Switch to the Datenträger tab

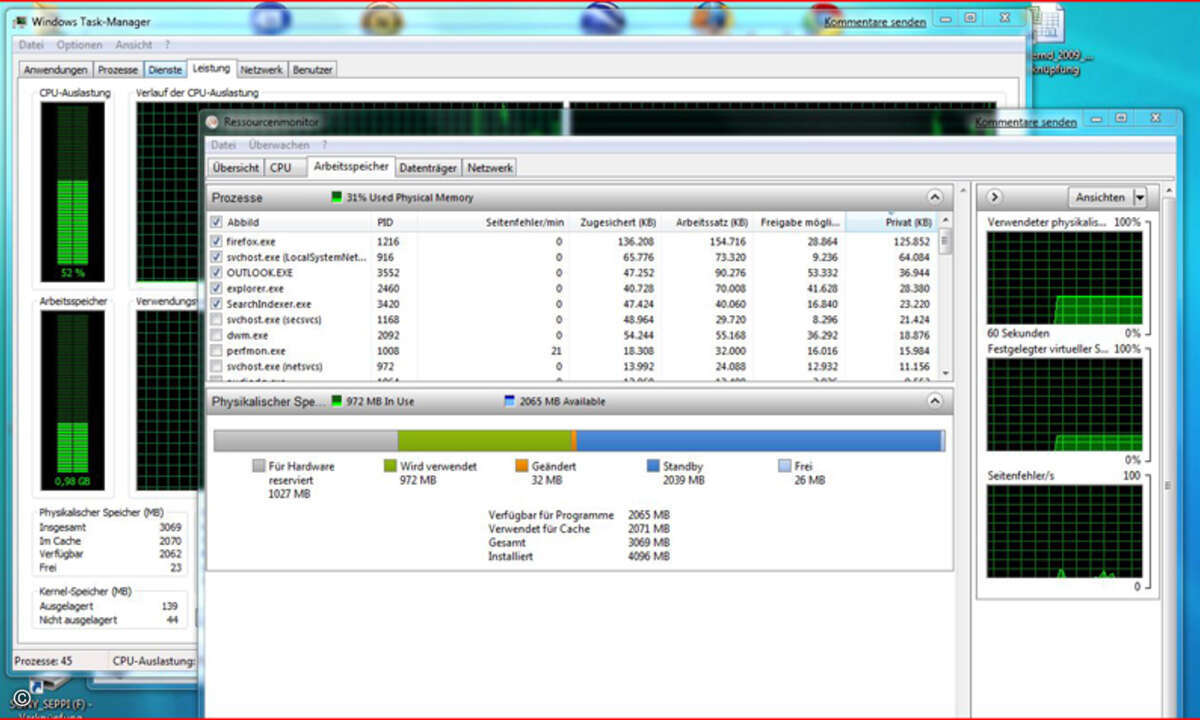tap(428, 168)
